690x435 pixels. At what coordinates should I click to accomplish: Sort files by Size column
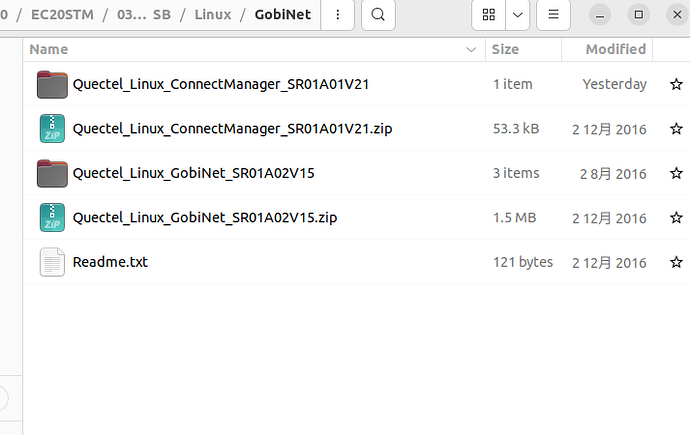505,49
